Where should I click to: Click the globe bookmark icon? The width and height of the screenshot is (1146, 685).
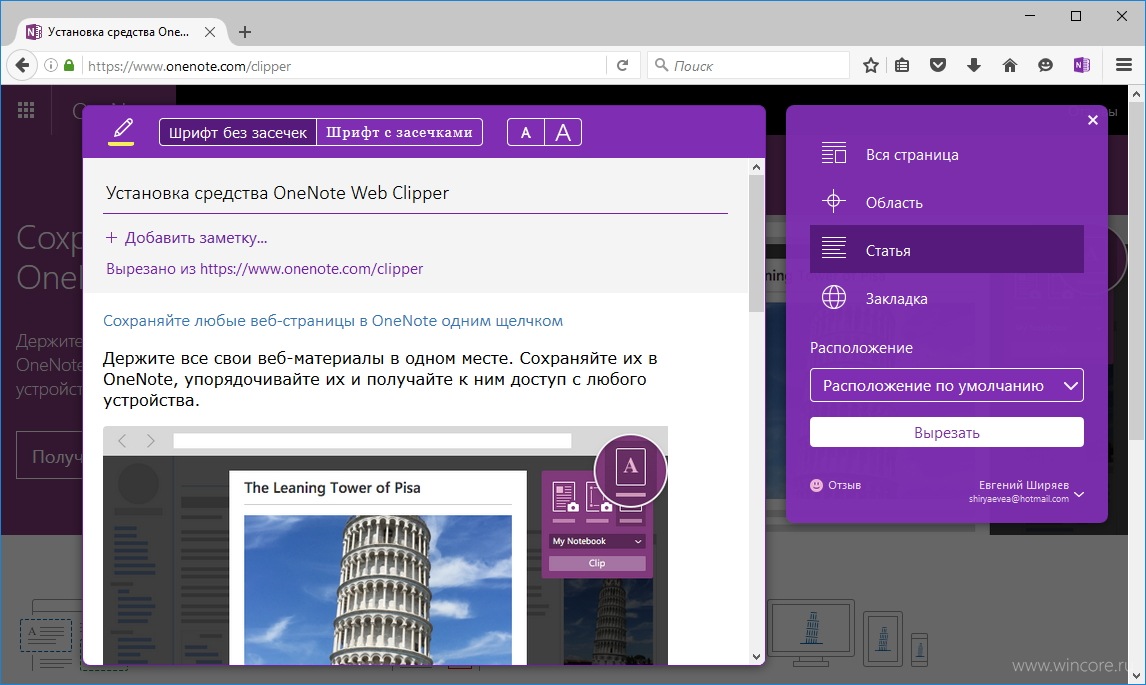coord(833,298)
